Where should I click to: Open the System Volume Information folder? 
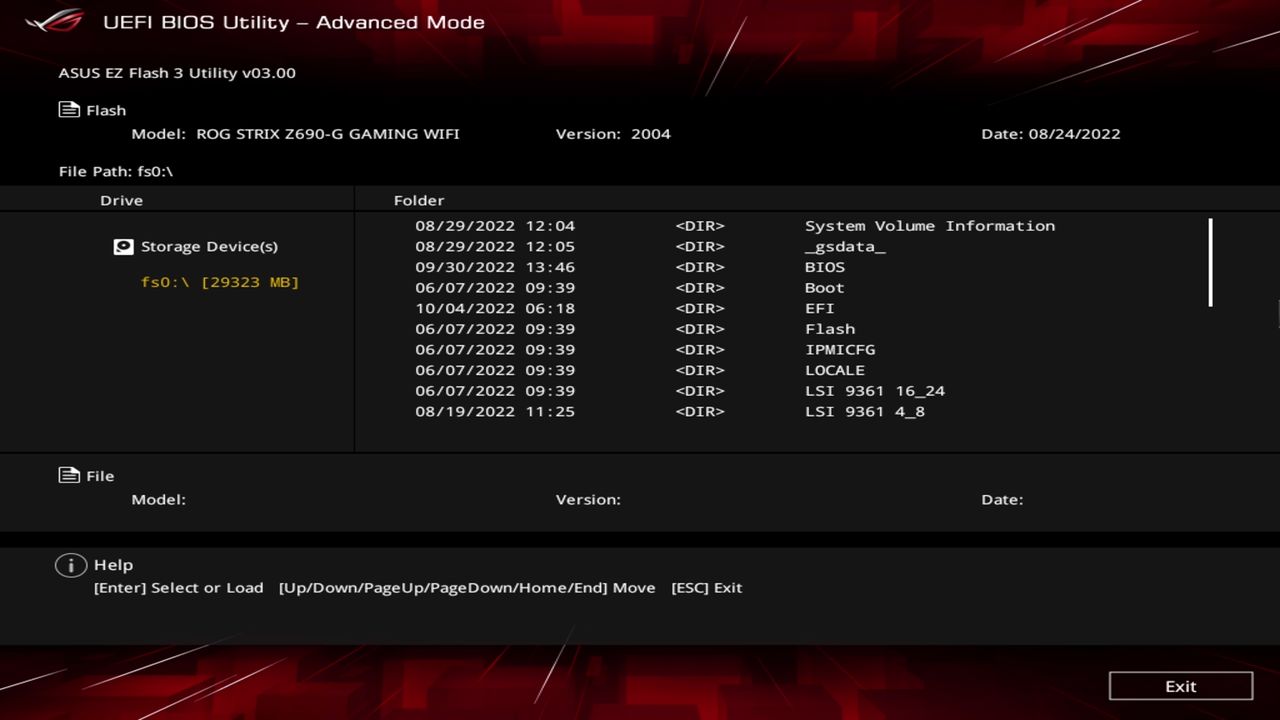(929, 226)
